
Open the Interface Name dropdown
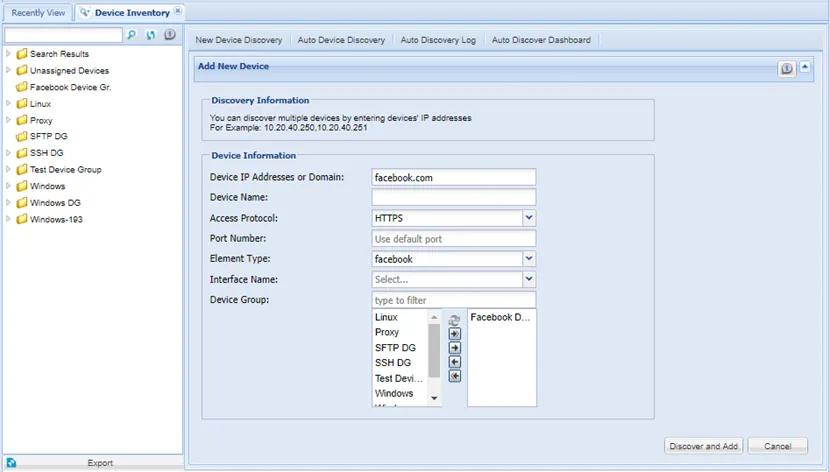(529, 279)
